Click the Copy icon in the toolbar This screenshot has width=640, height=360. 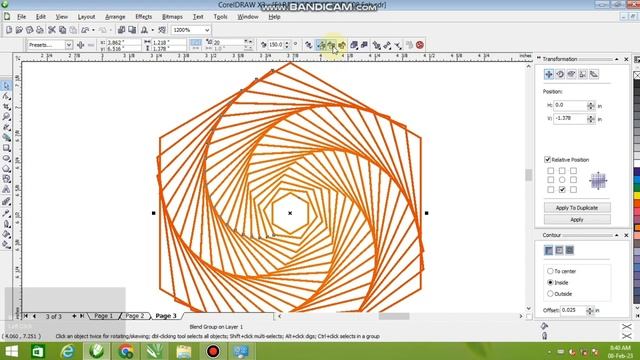[x=62, y=30]
